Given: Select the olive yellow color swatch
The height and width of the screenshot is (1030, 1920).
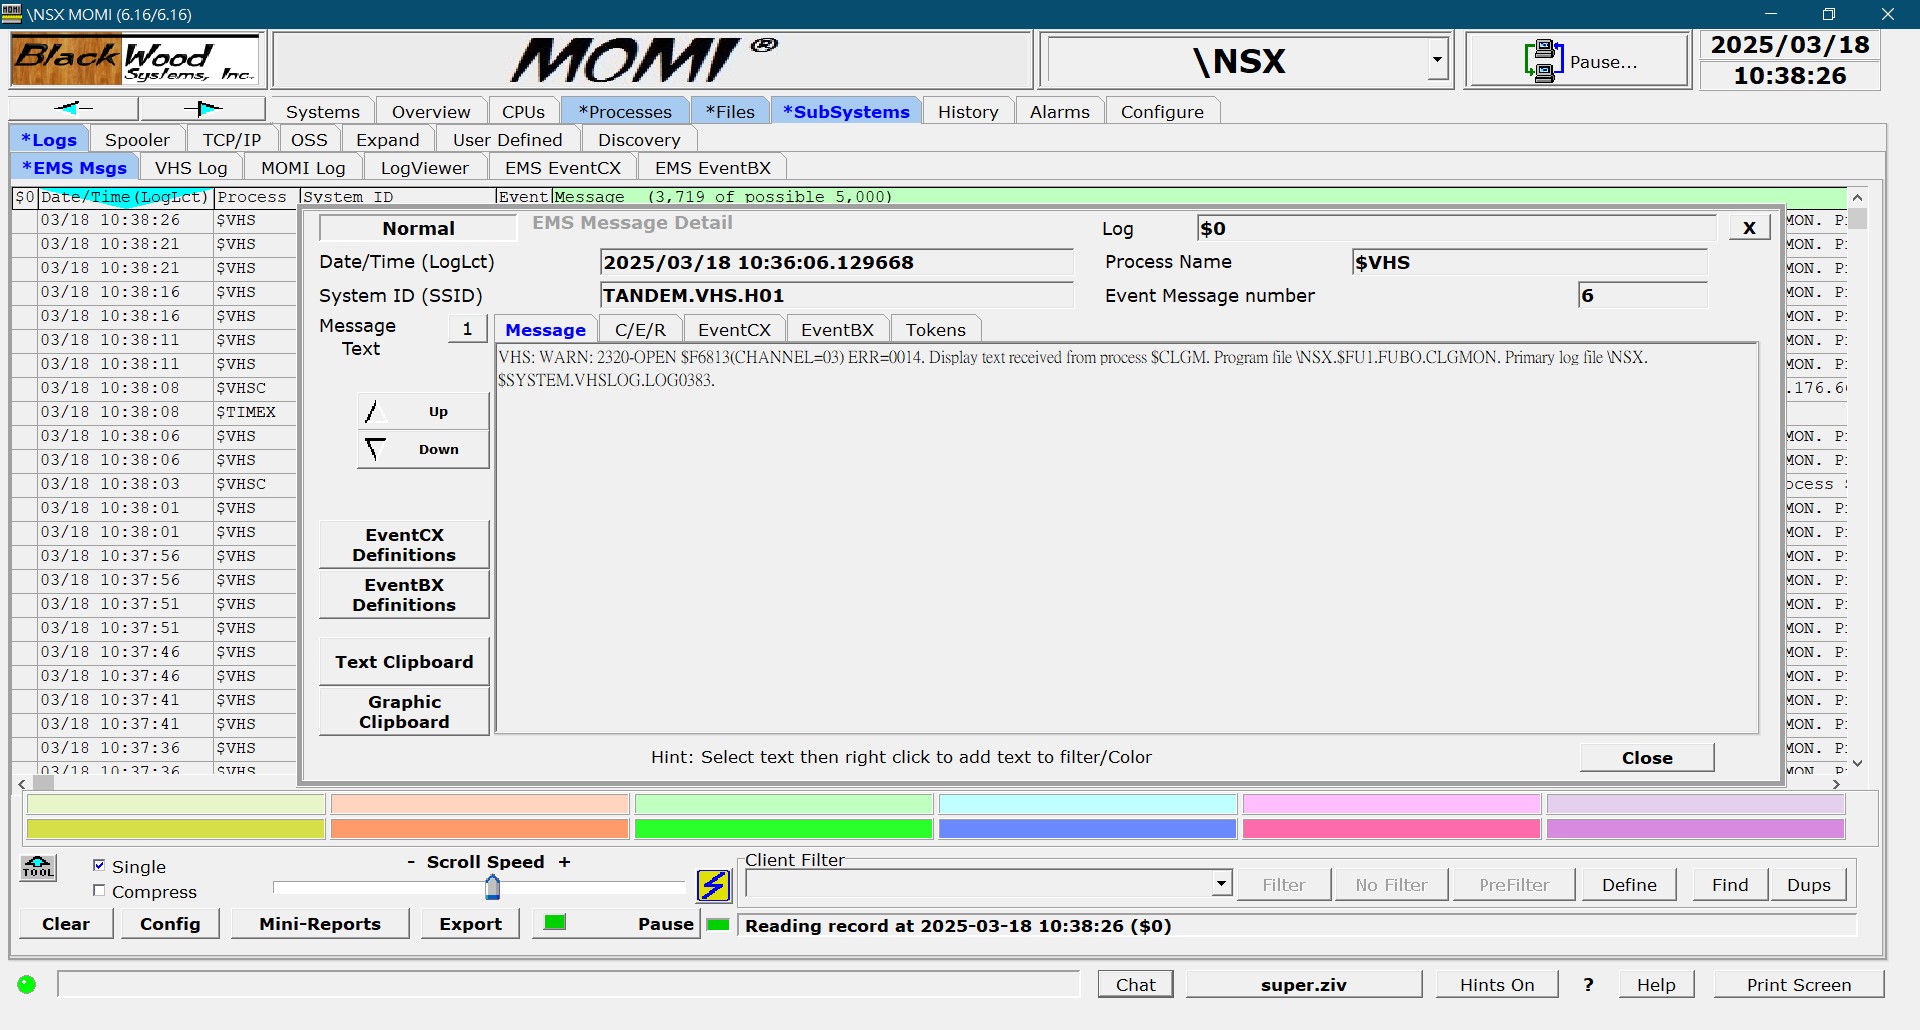Looking at the screenshot, I should point(175,828).
